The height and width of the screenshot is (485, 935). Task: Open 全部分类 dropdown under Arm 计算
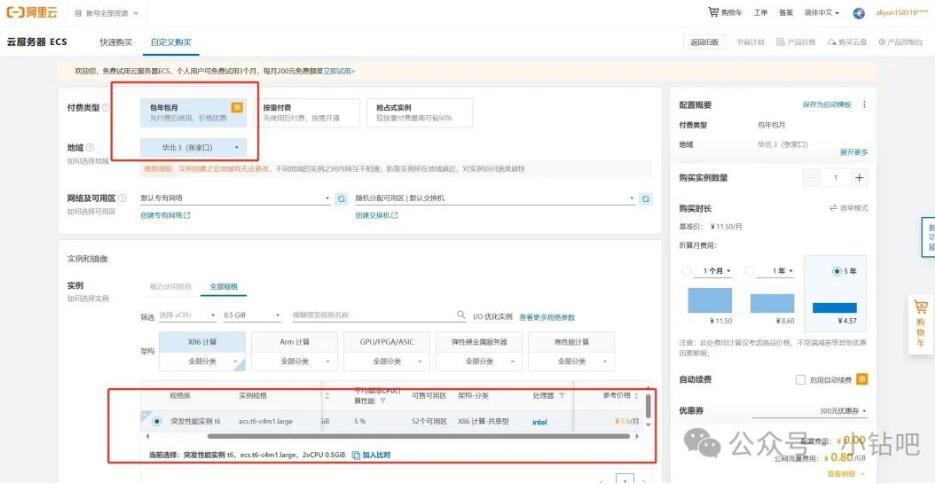pyautogui.click(x=294, y=362)
